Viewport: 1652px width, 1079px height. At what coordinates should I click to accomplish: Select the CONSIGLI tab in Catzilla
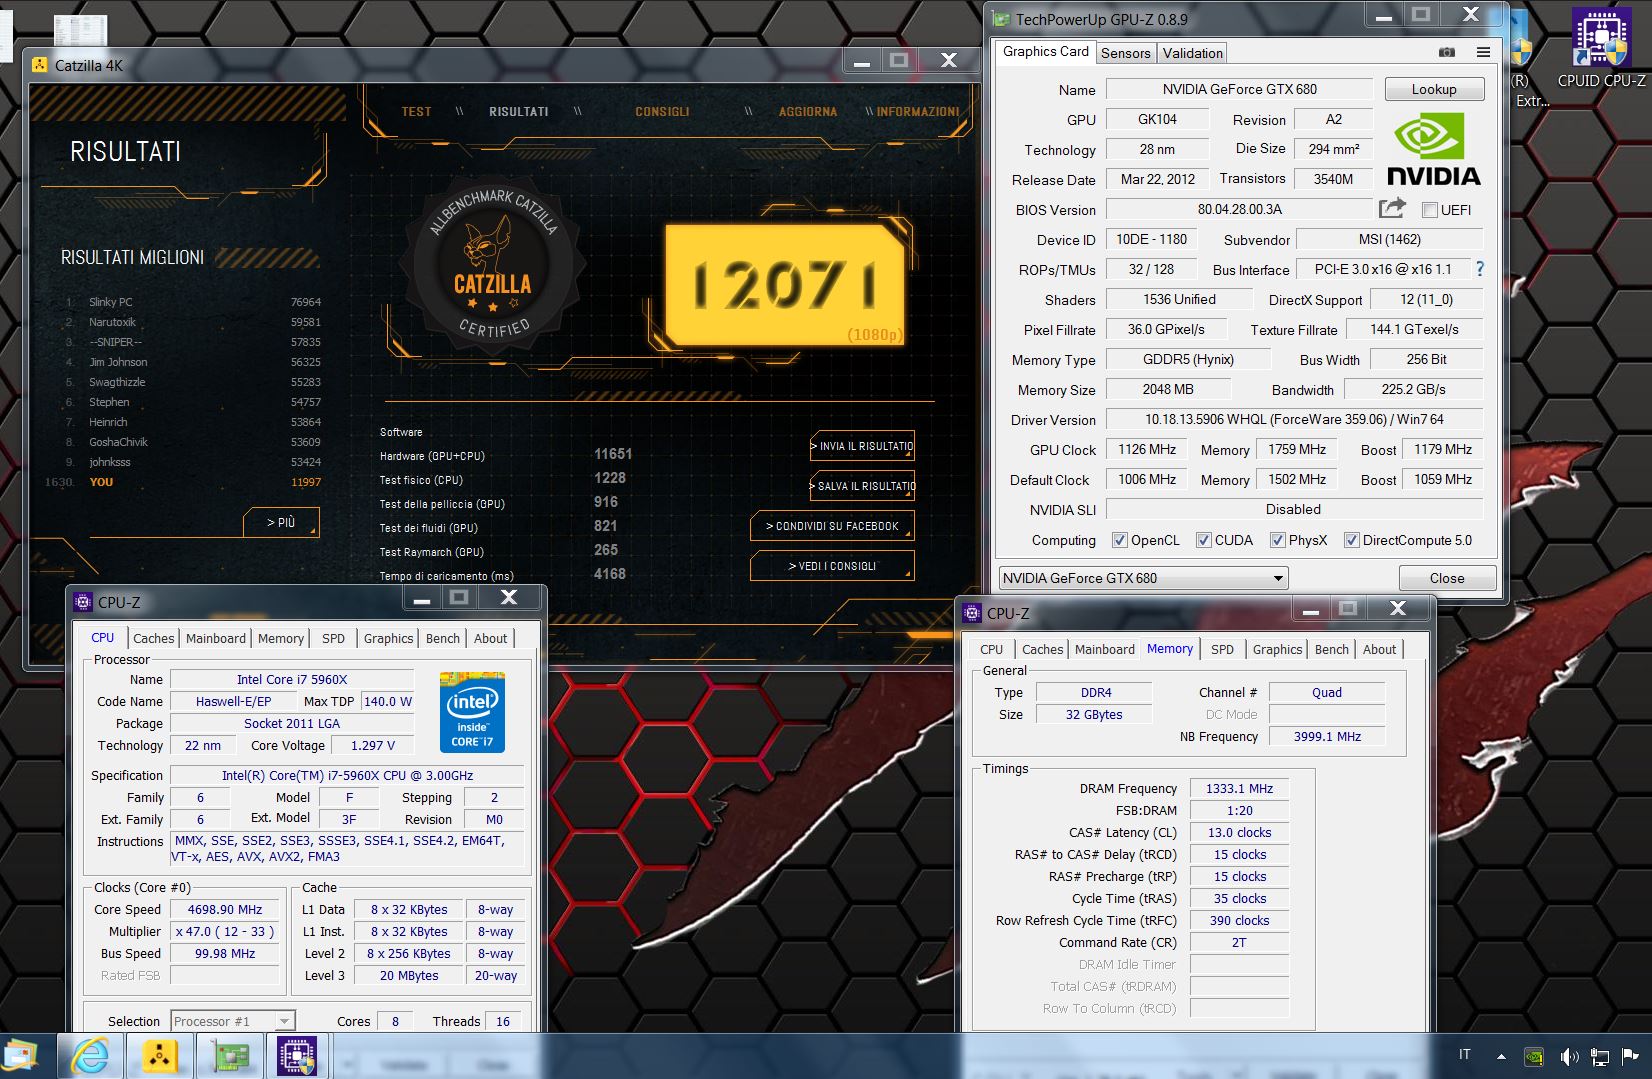tap(662, 112)
